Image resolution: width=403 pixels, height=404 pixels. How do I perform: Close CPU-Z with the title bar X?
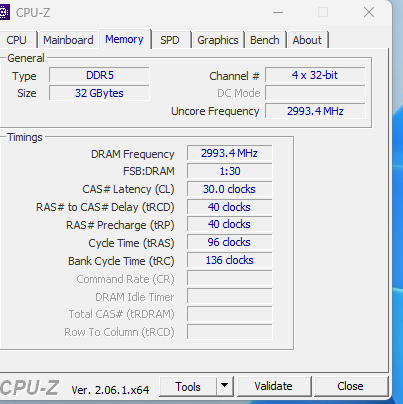(x=369, y=13)
